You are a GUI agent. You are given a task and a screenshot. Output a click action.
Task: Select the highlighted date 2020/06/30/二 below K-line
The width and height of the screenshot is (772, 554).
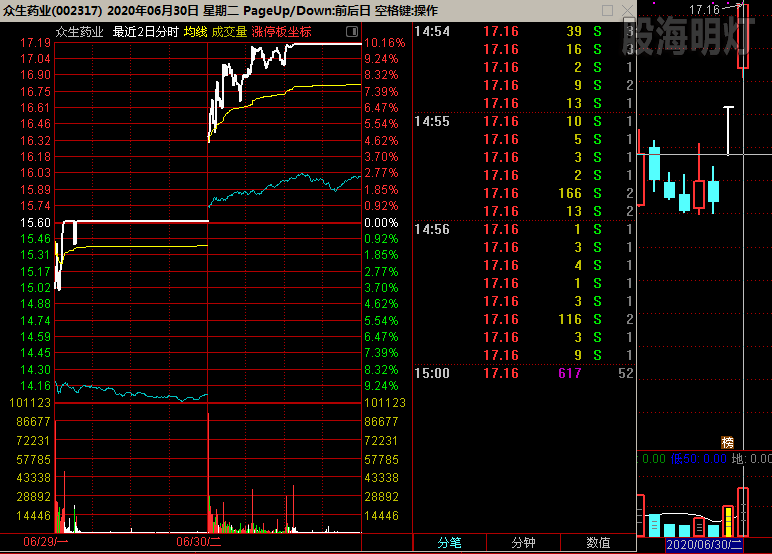tap(704, 545)
